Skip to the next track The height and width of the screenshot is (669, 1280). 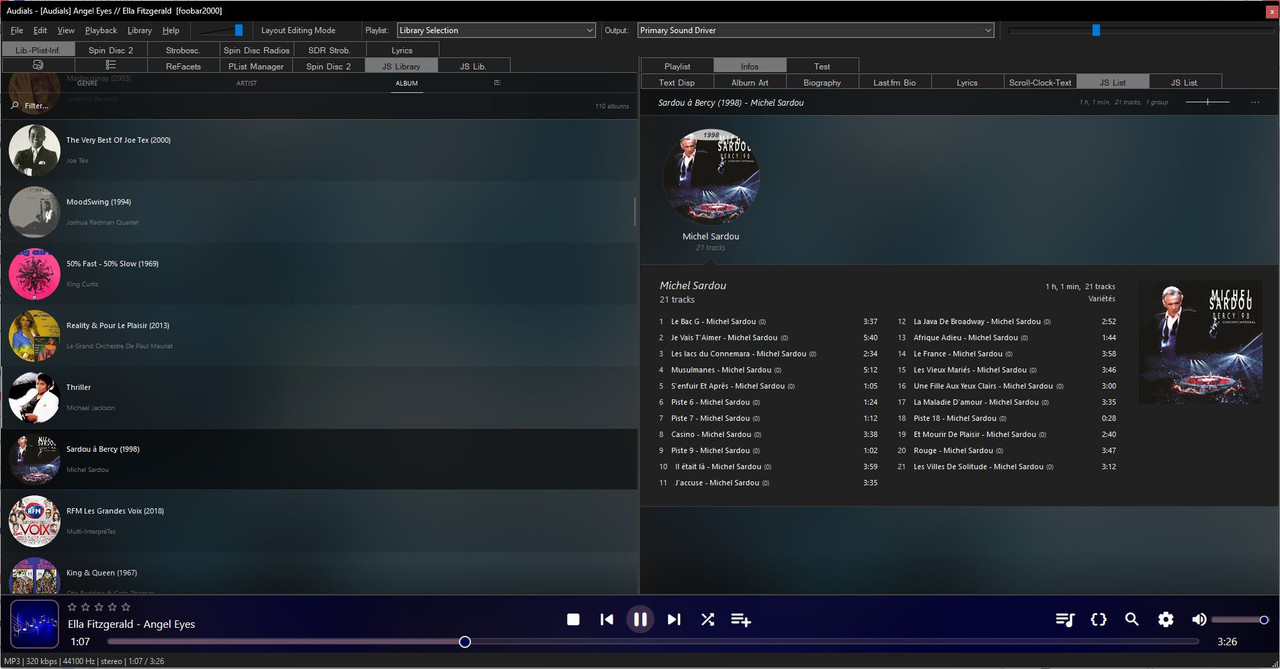click(674, 619)
